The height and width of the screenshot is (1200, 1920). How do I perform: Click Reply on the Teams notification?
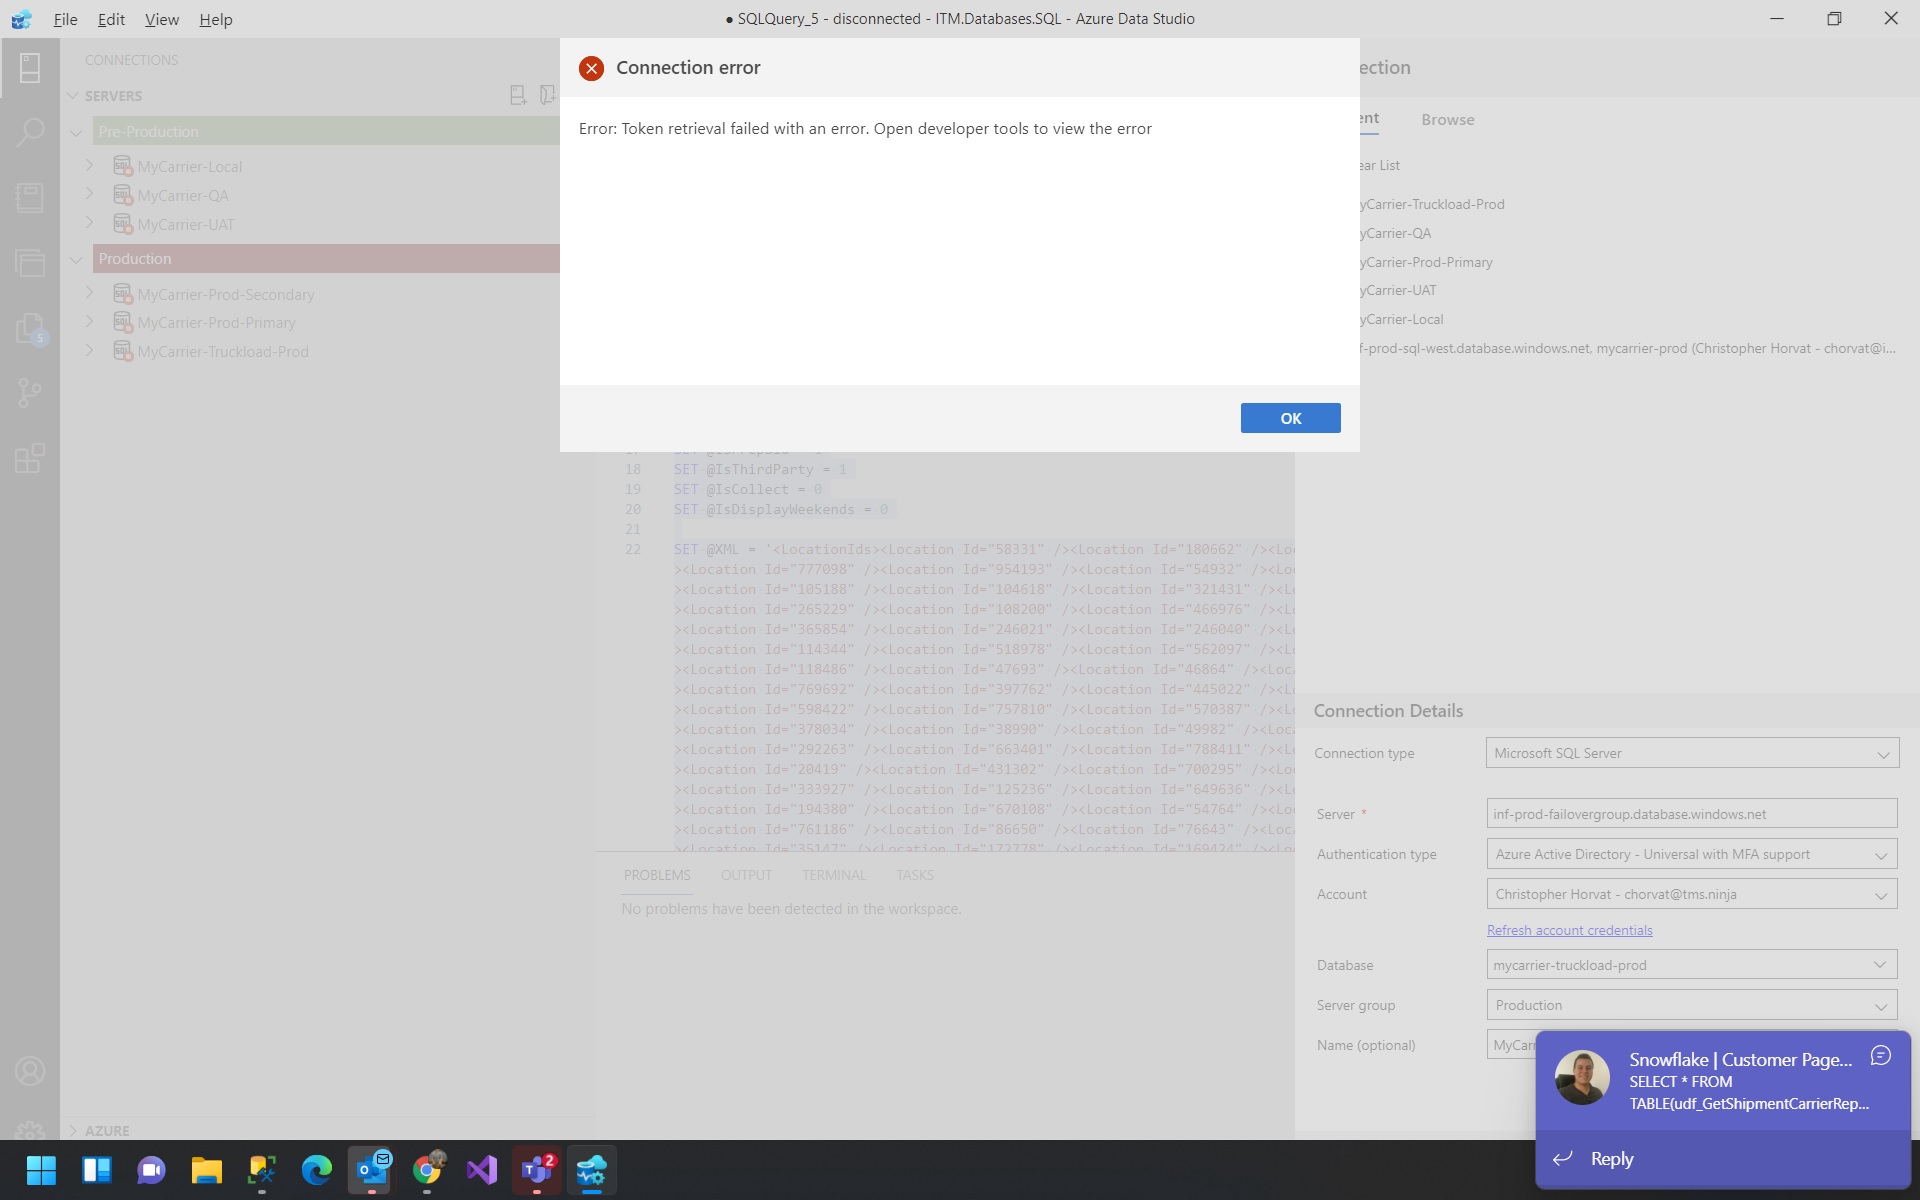(x=1611, y=1158)
